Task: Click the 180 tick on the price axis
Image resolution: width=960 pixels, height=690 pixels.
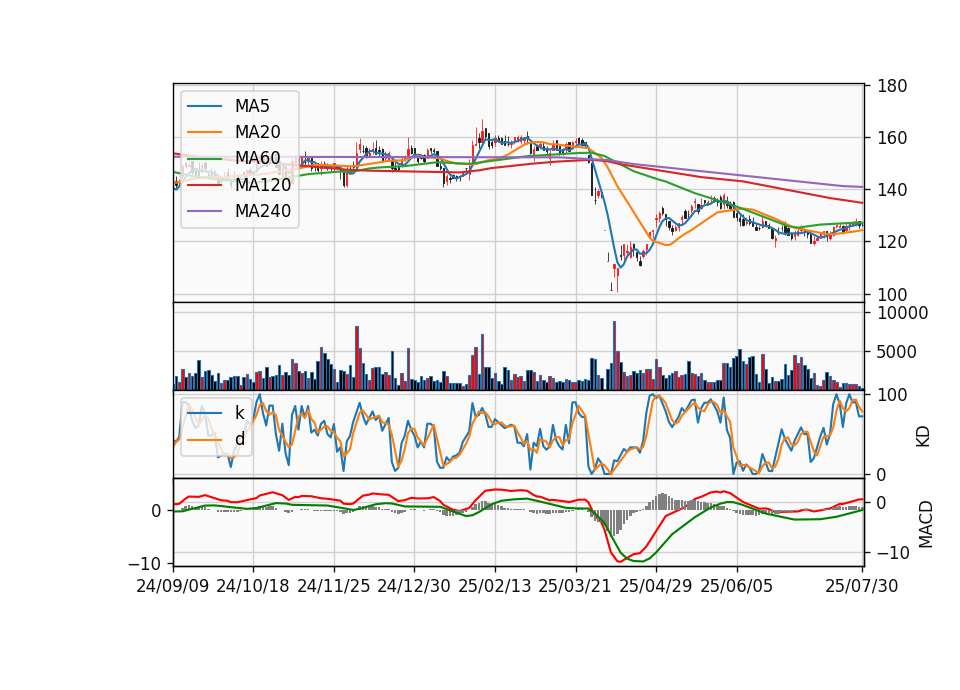Action: coord(891,86)
